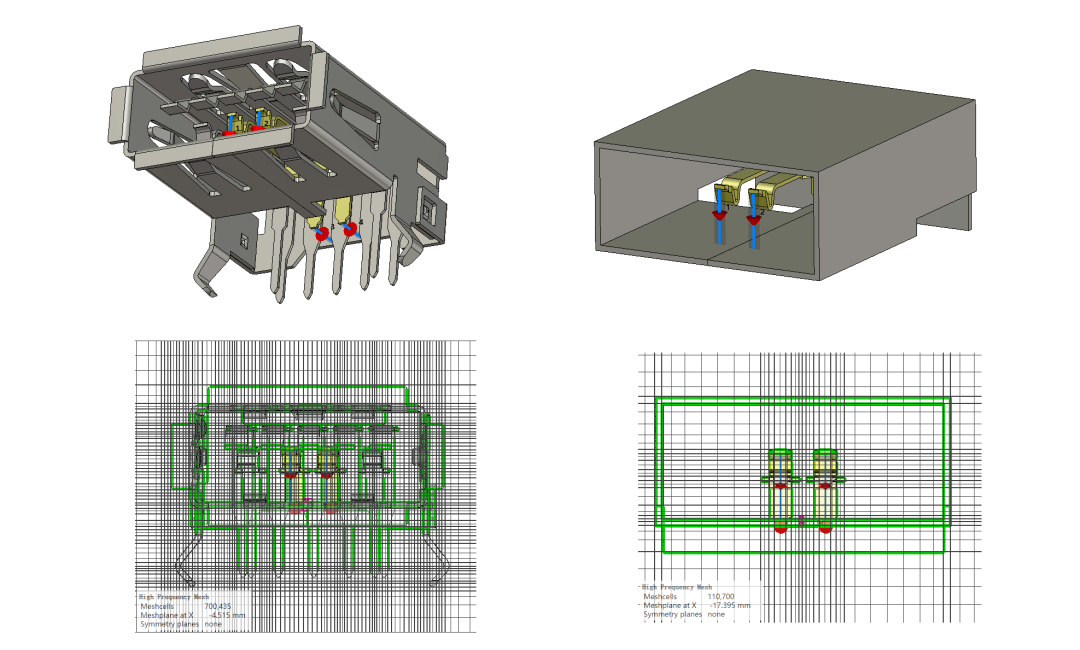Select port 3 red marker at connector pins

pyautogui.click(x=322, y=234)
